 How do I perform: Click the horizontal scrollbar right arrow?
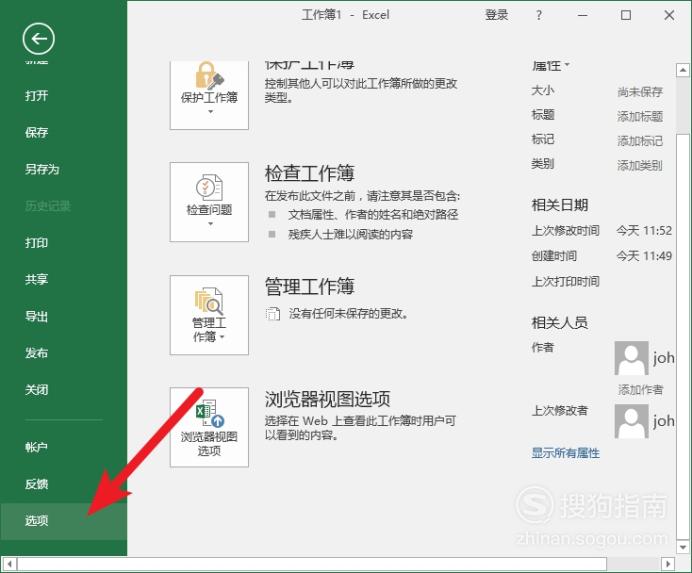click(668, 564)
